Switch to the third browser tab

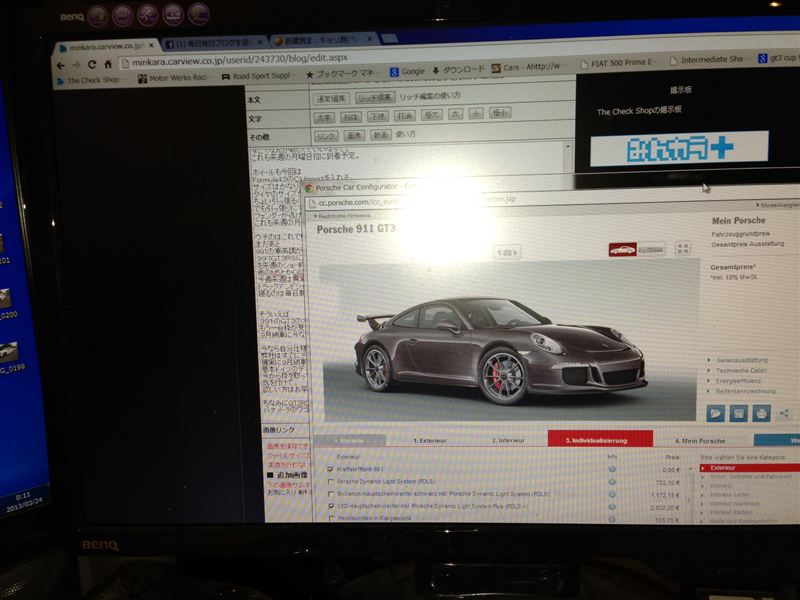click(x=323, y=39)
